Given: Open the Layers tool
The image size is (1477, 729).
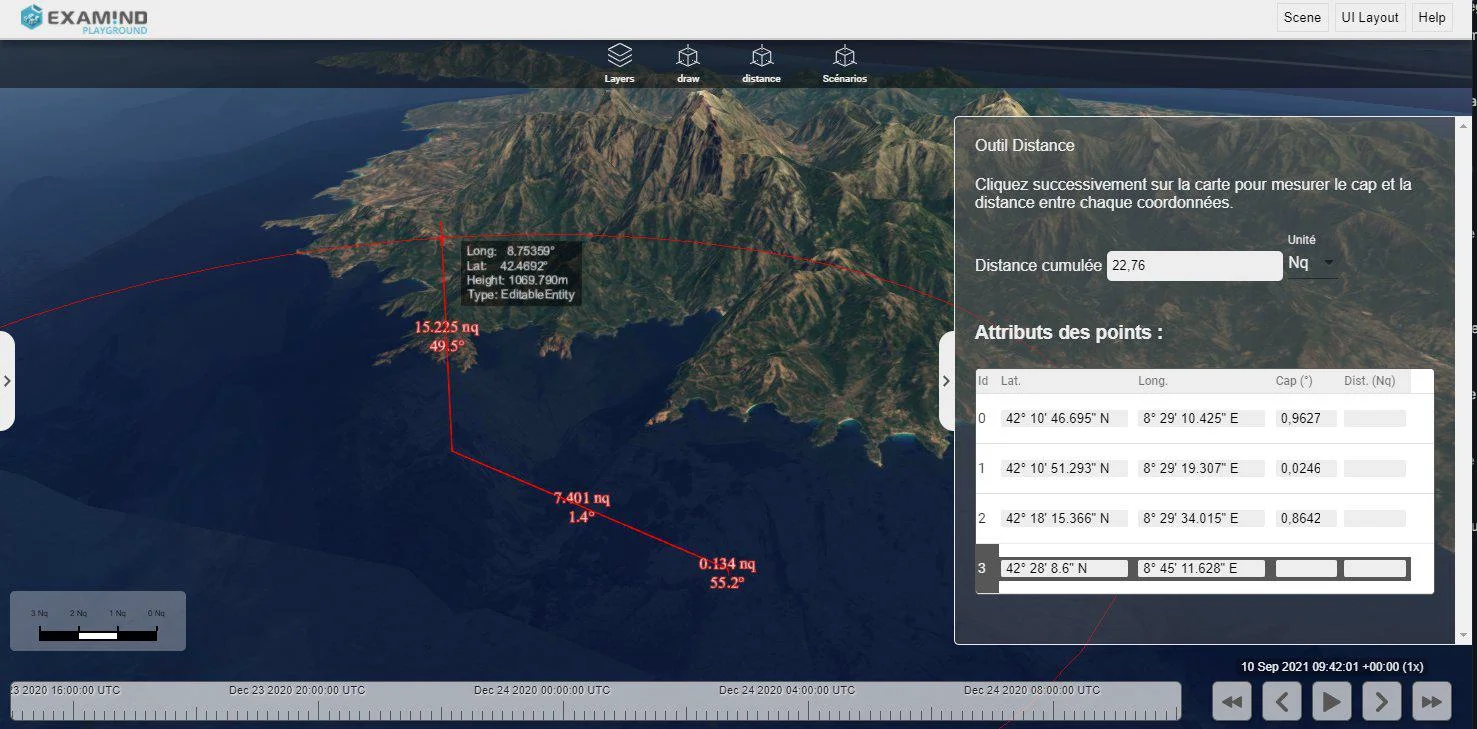Looking at the screenshot, I should [x=619, y=64].
